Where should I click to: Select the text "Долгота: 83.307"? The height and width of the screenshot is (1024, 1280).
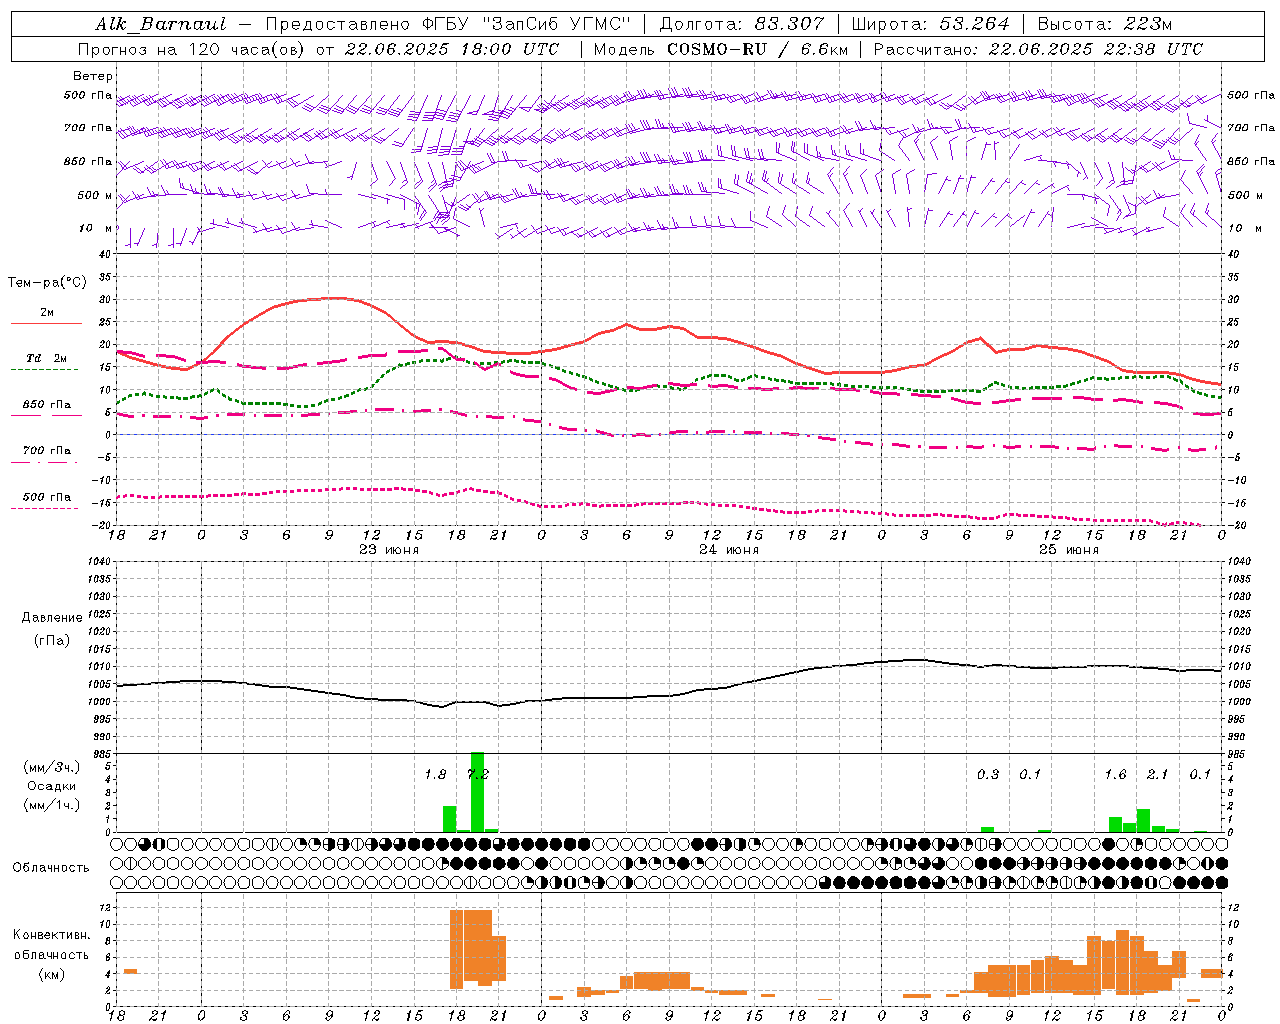[742, 24]
